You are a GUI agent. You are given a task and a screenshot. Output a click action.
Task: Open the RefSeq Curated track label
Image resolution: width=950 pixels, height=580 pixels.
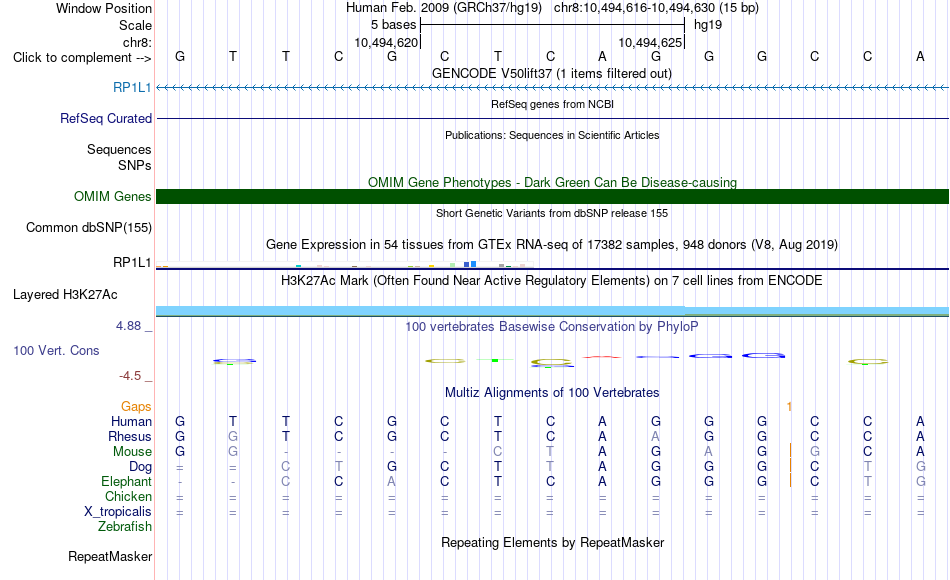coord(106,118)
